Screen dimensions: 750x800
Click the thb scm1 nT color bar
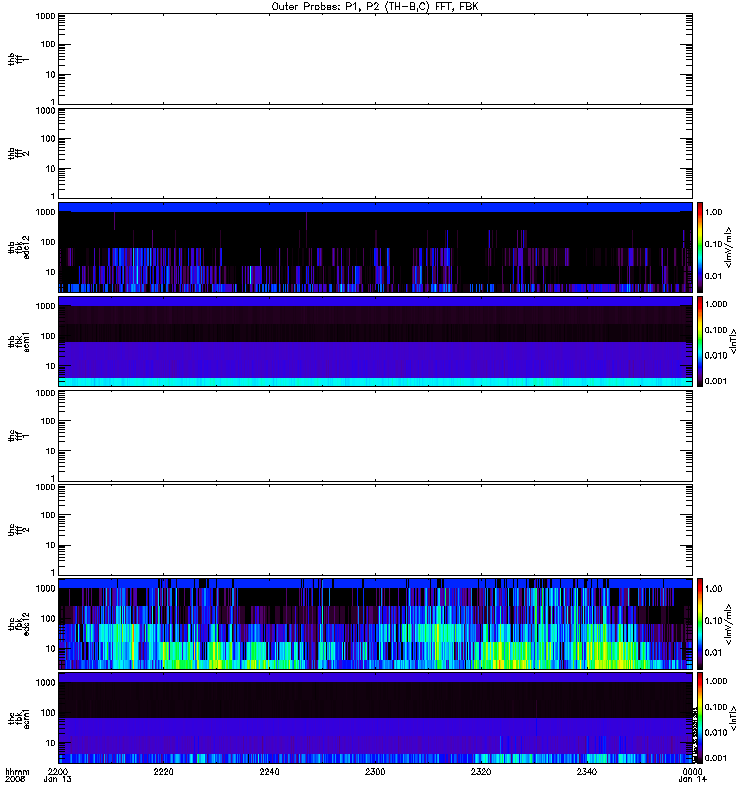tap(700, 341)
